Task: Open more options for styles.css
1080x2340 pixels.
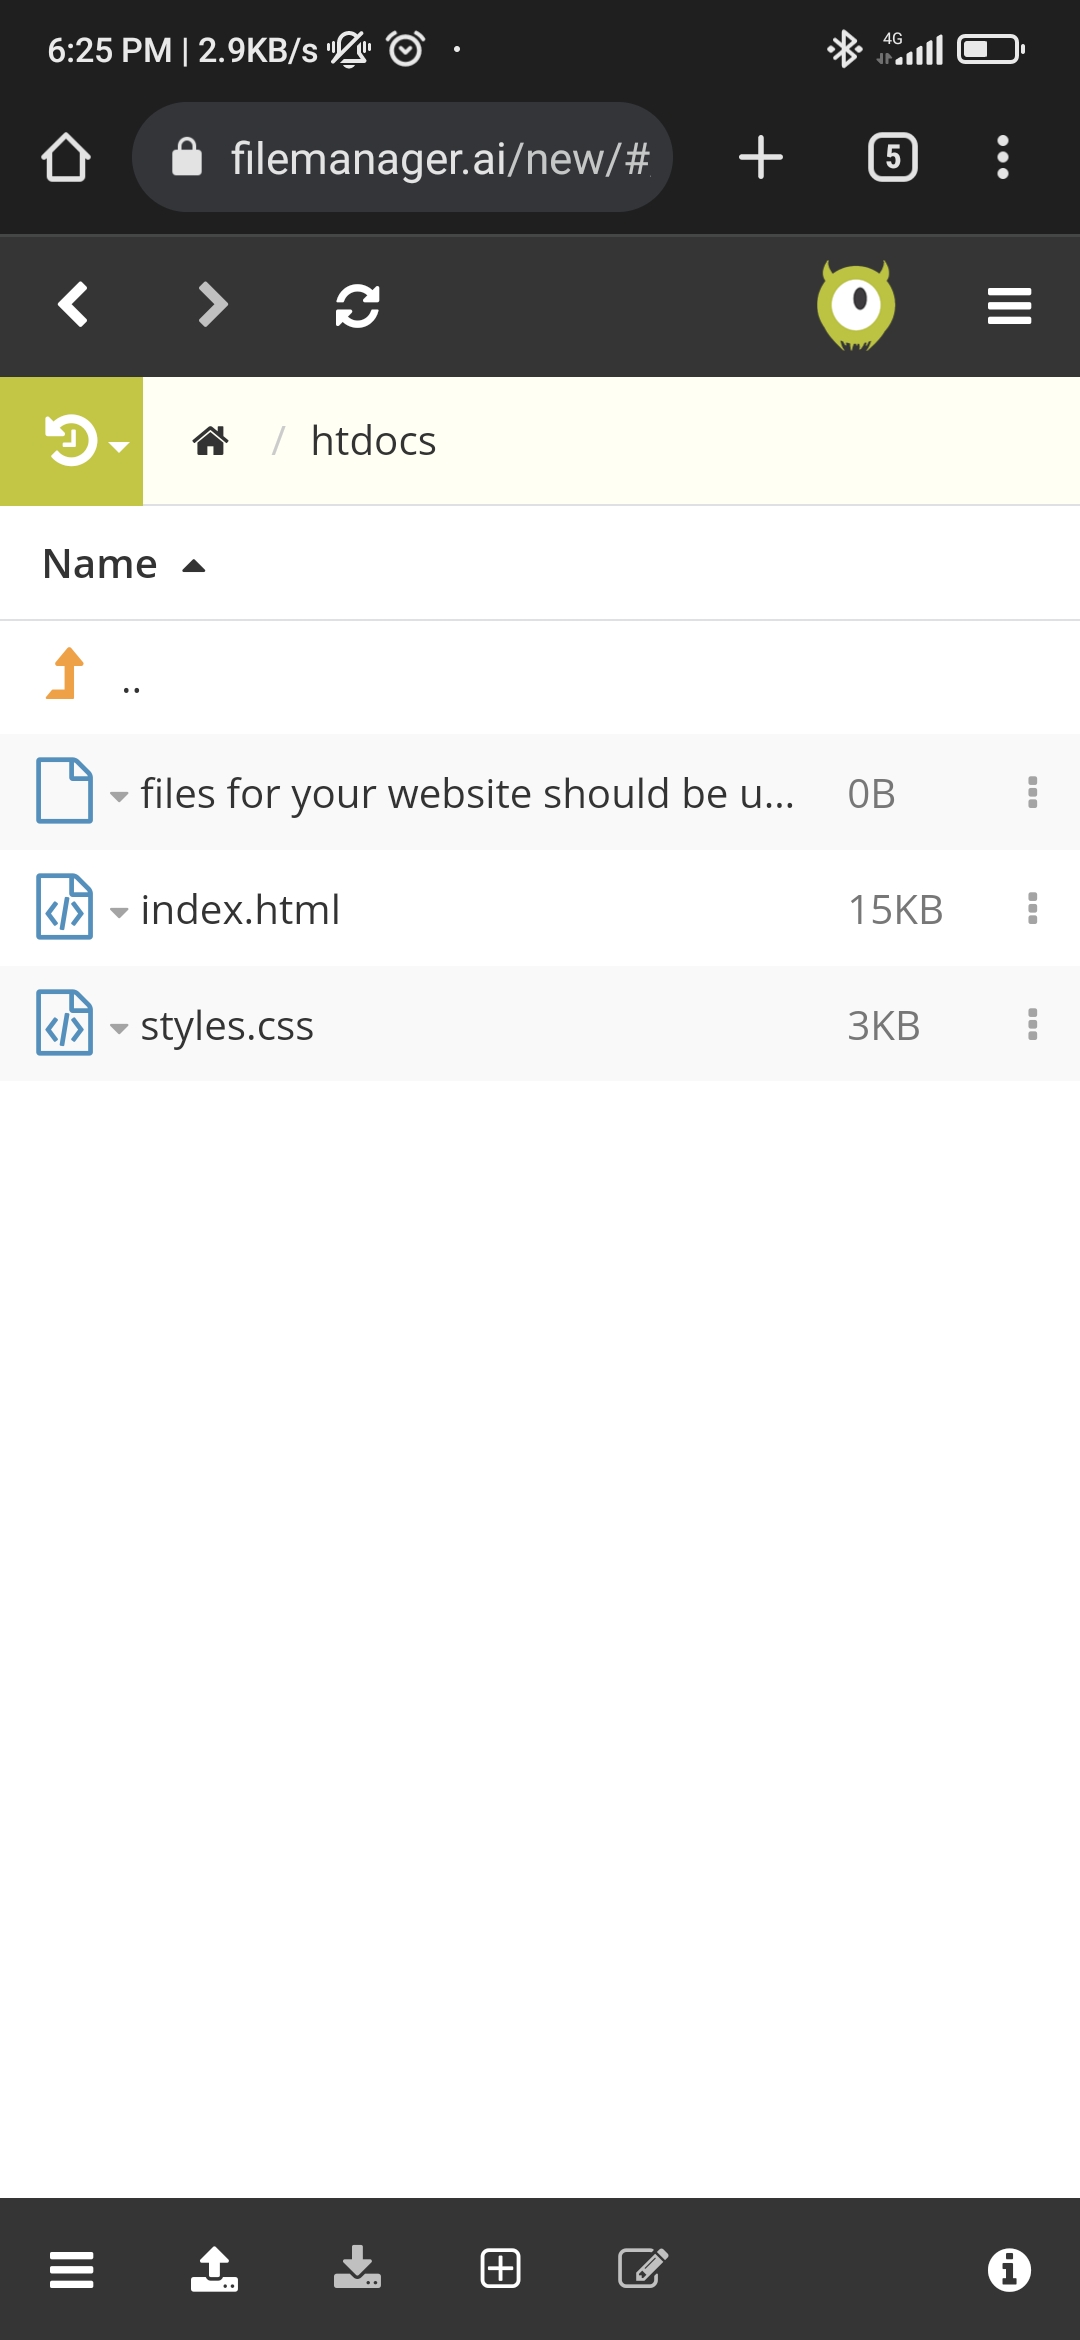Action: click(1032, 1025)
